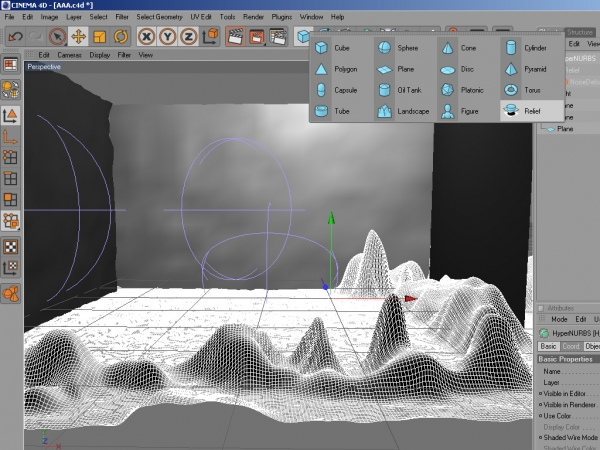Click the red X axis handle
The height and width of the screenshot is (450, 600).
411,298
